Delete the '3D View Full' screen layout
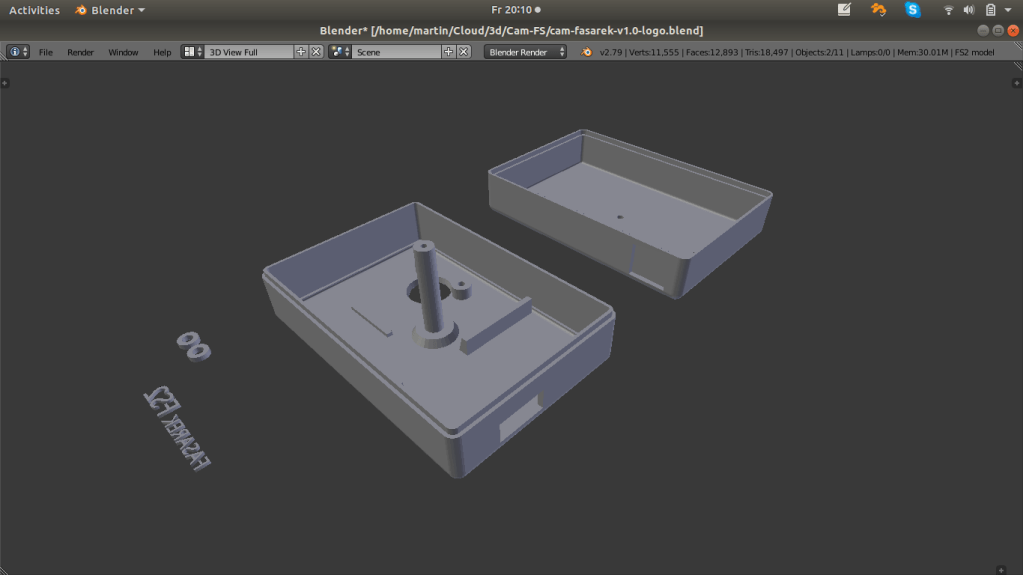The image size is (1023, 575). click(316, 52)
